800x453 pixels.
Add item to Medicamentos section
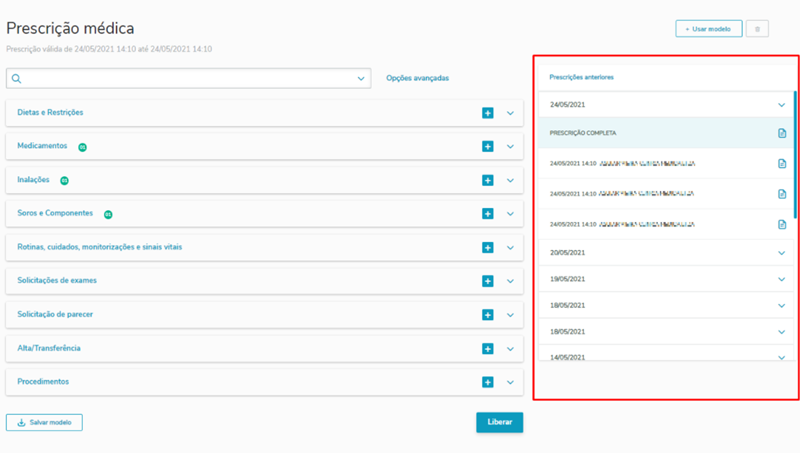click(488, 146)
